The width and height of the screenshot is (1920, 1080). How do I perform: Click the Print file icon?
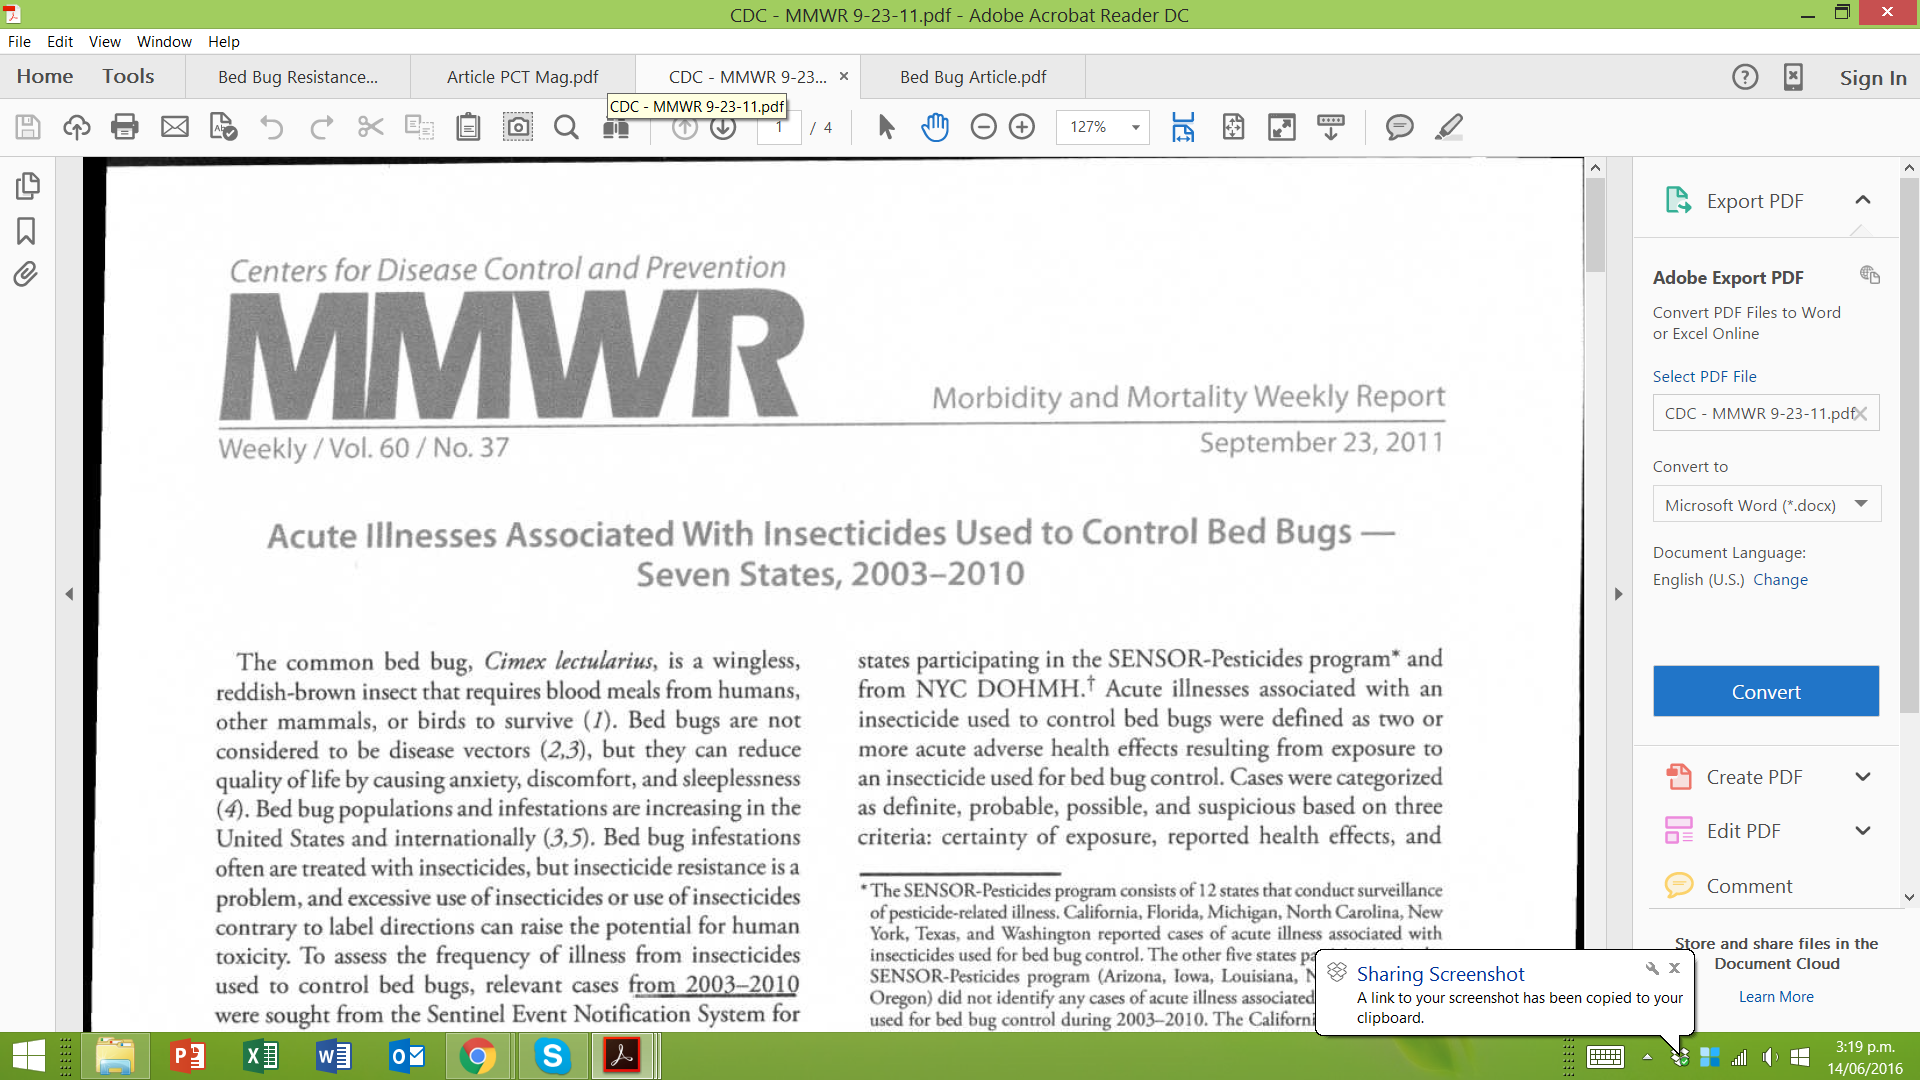[125, 127]
